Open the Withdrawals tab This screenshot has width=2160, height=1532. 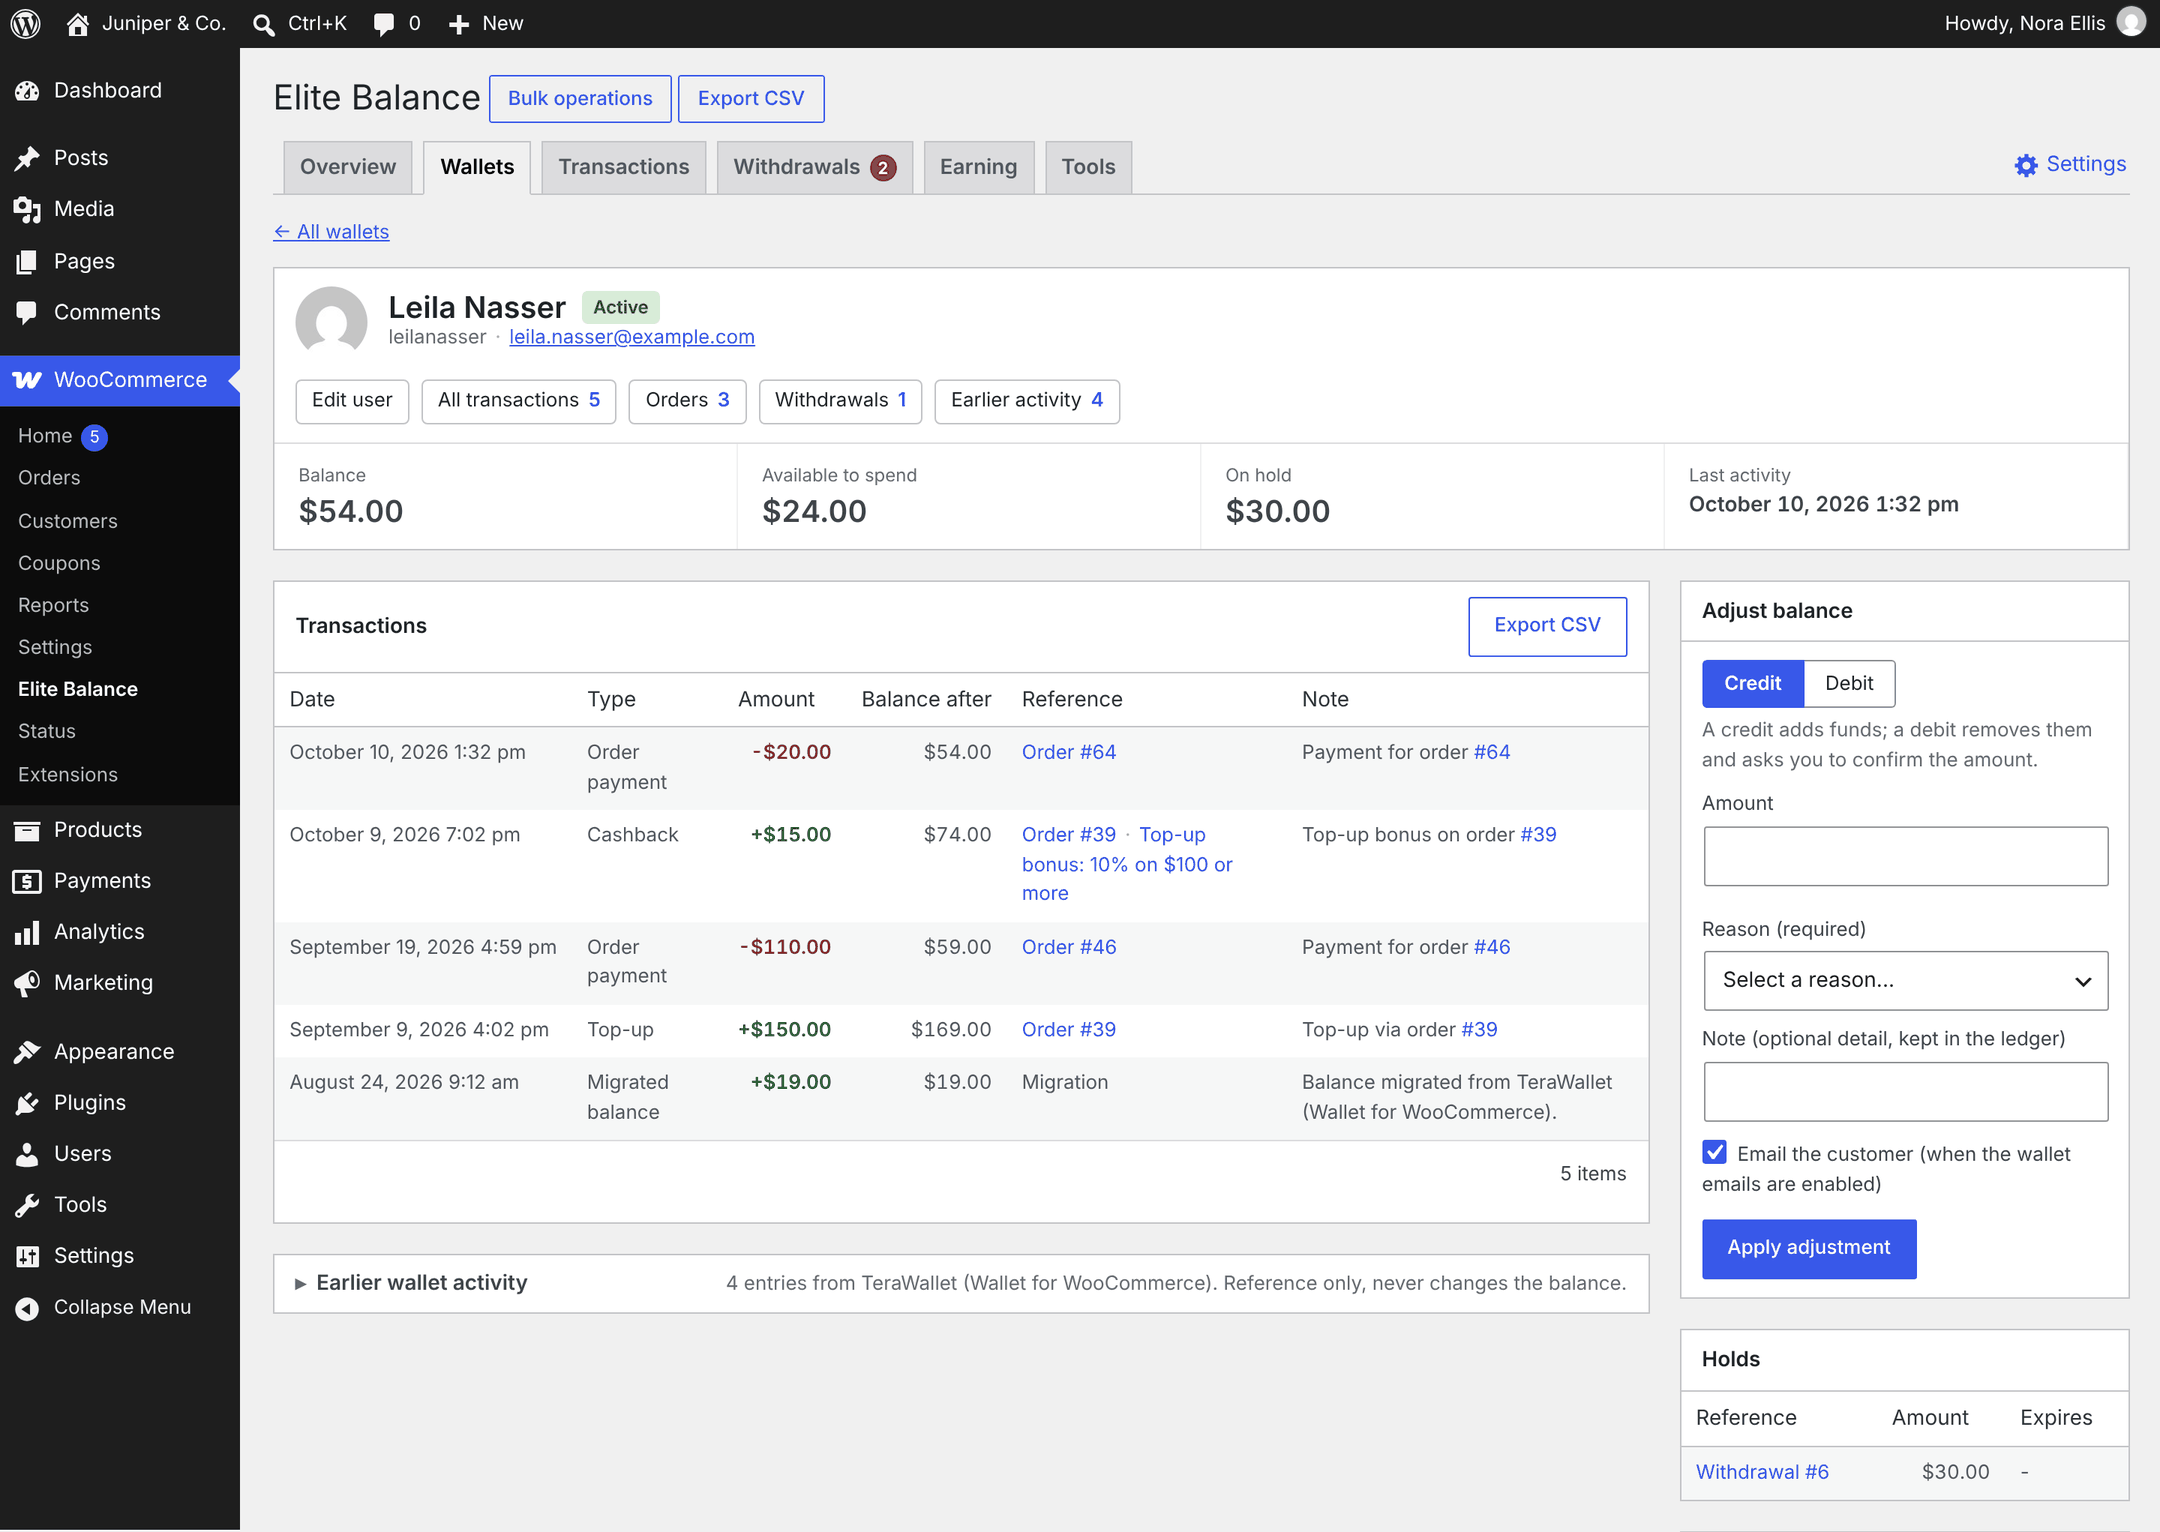coord(814,167)
